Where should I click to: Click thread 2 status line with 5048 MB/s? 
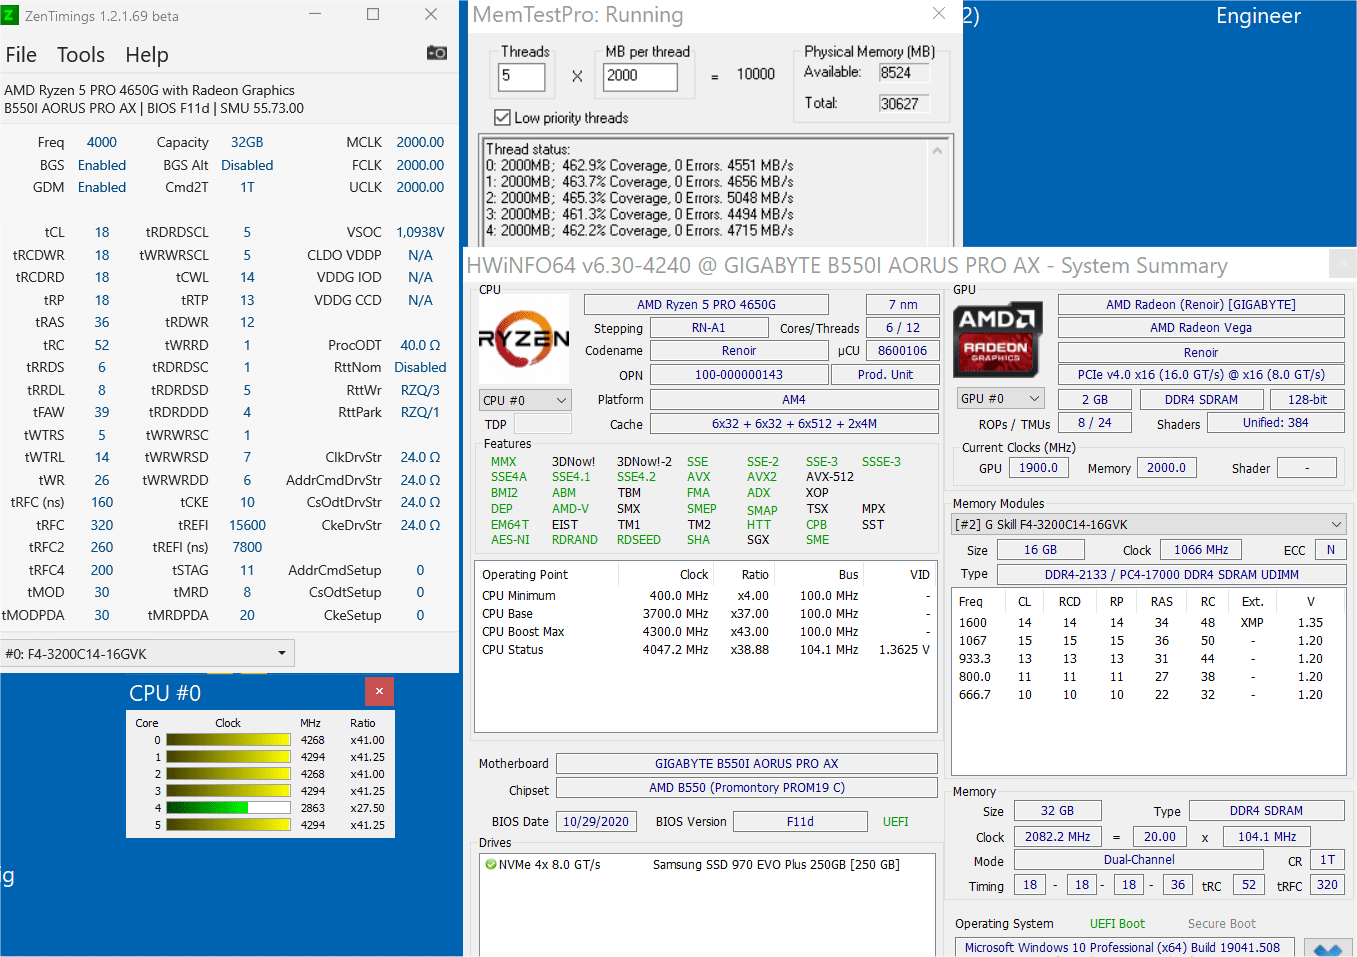(x=640, y=198)
